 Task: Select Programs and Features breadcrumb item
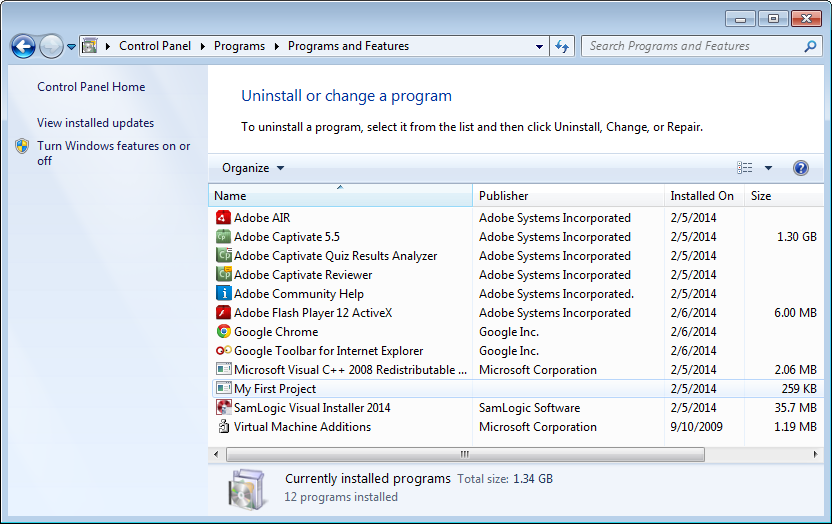tap(349, 46)
